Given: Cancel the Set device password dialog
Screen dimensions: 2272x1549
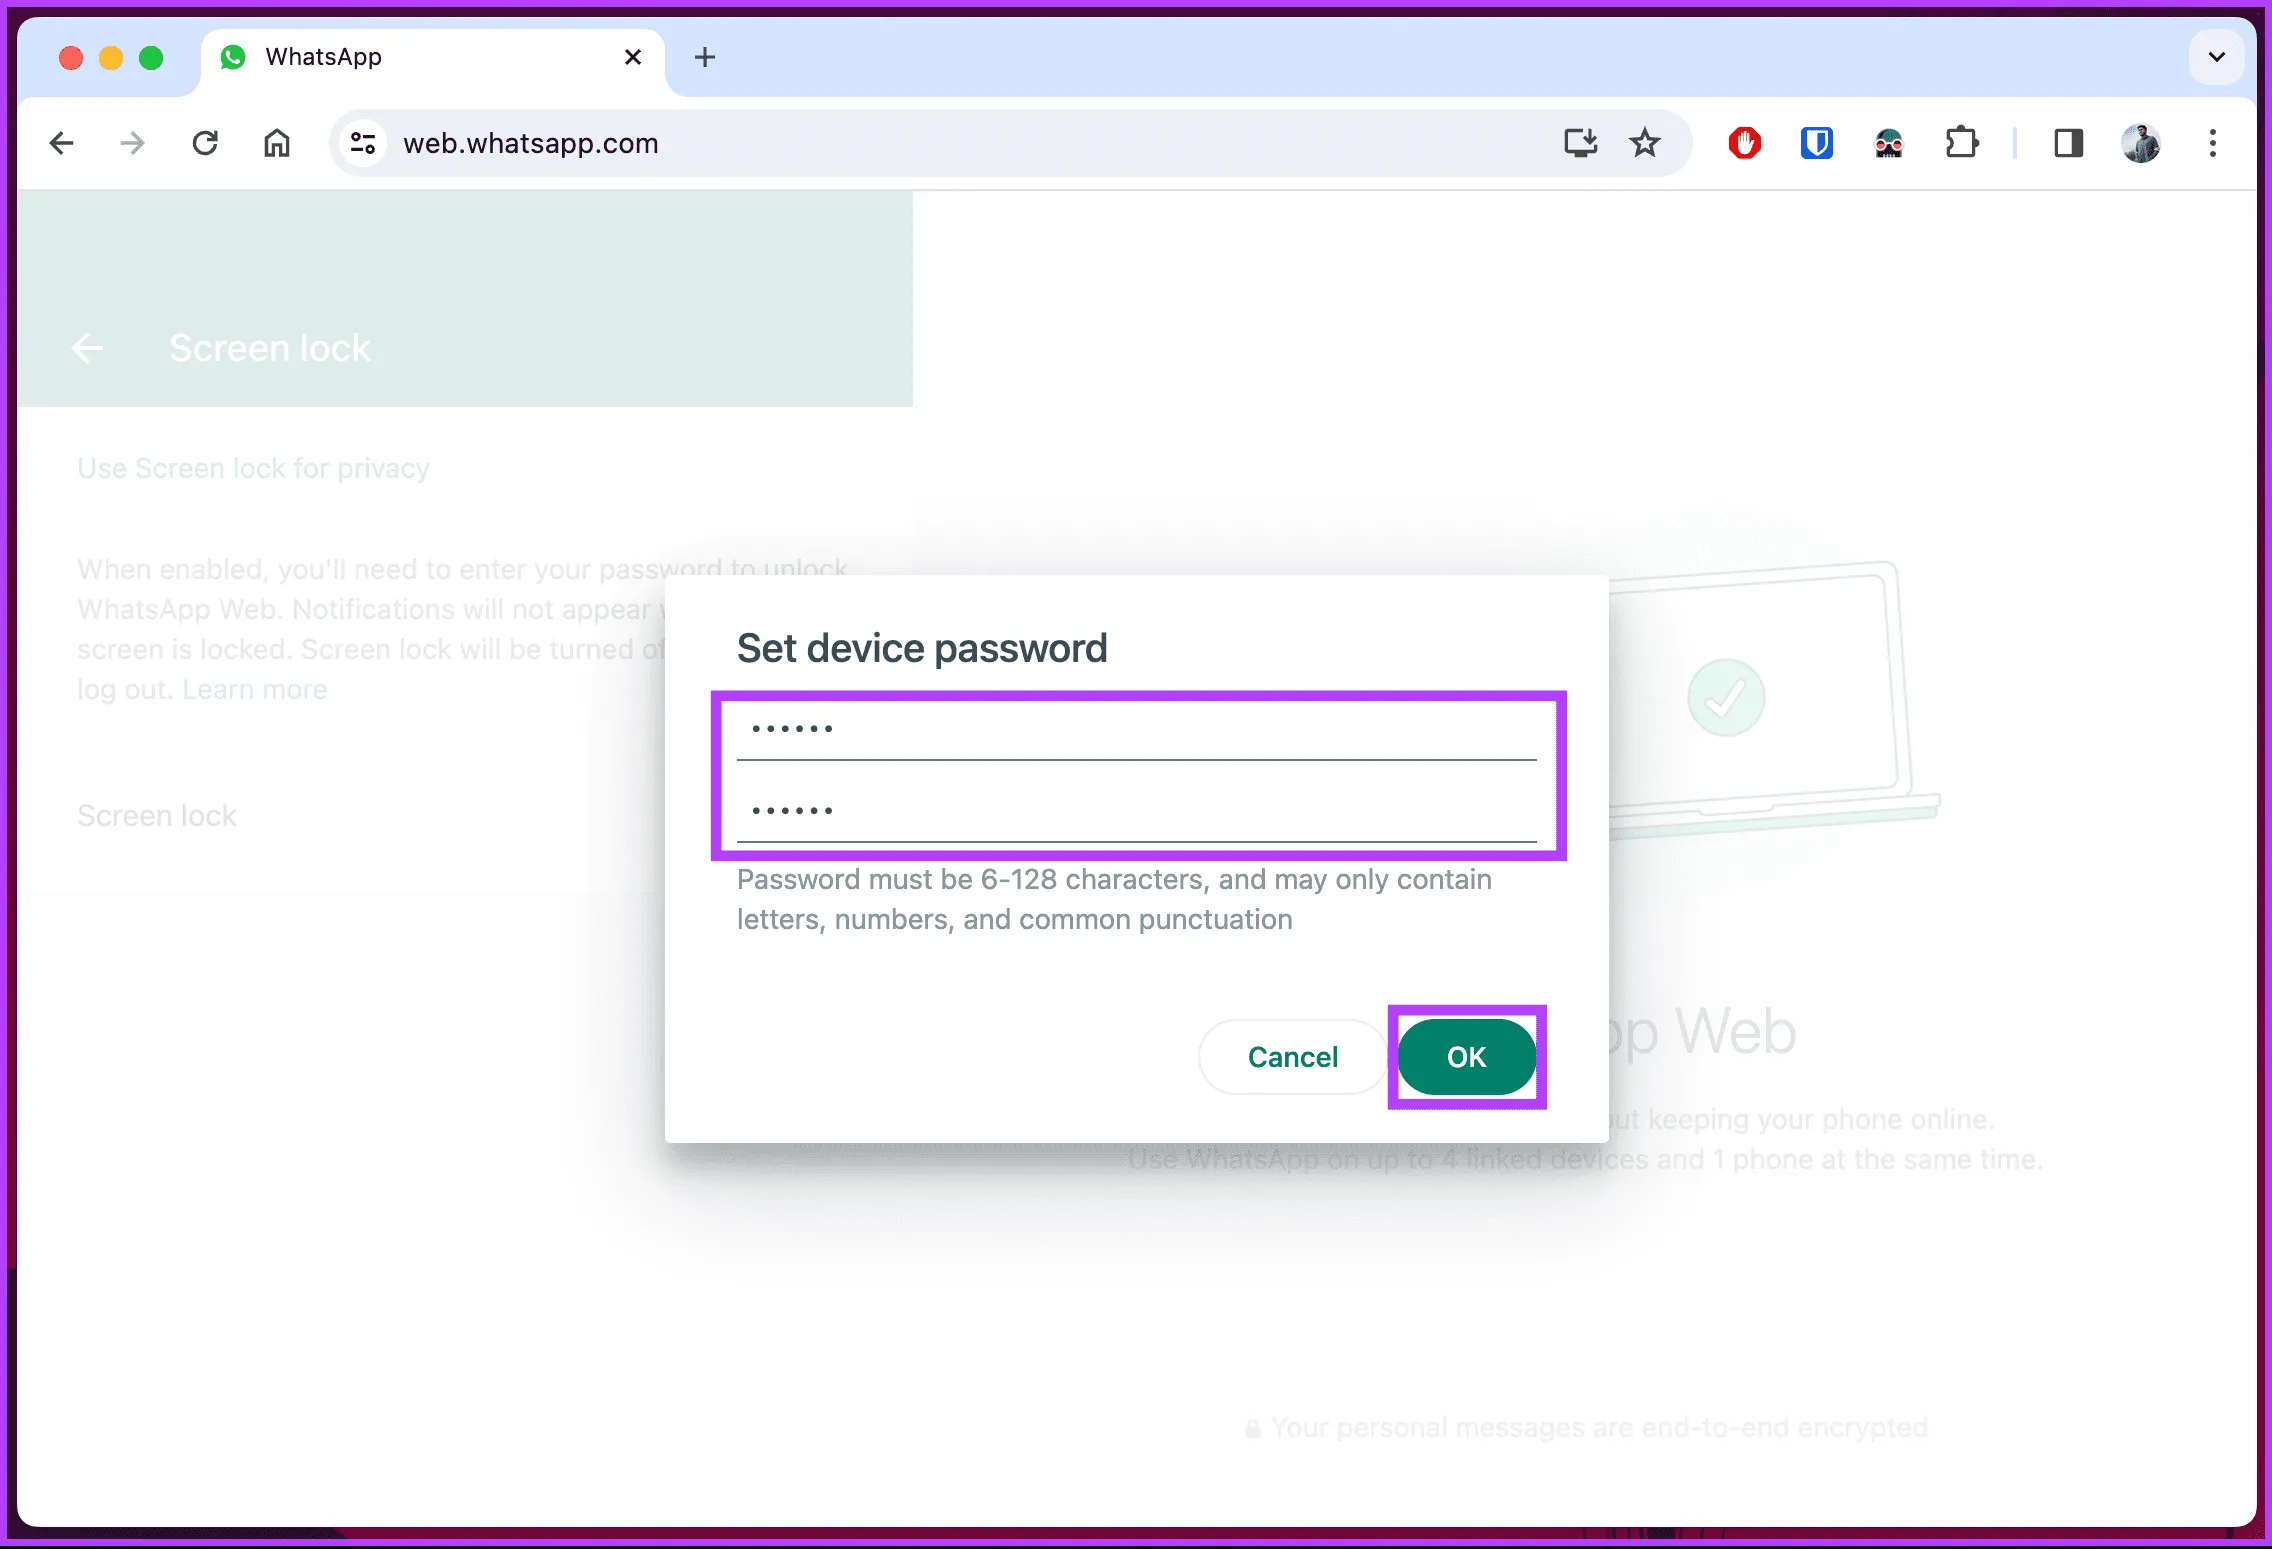Looking at the screenshot, I should tap(1292, 1057).
